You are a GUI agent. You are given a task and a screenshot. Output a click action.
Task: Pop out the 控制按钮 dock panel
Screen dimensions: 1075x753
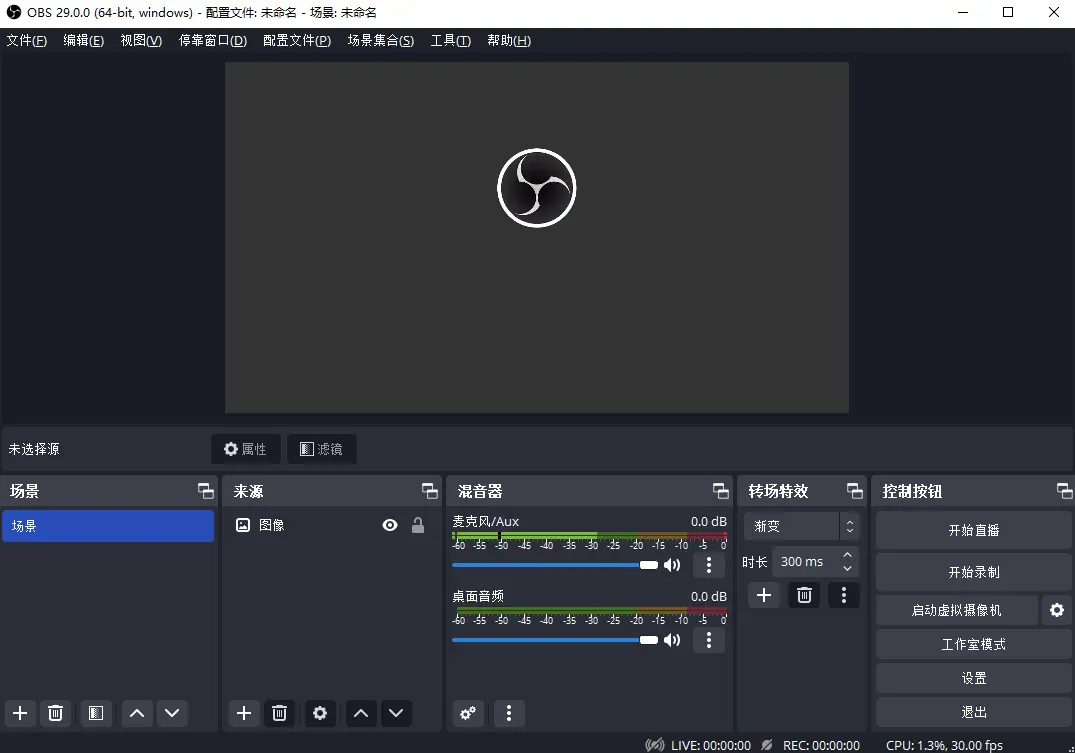pyautogui.click(x=1065, y=491)
